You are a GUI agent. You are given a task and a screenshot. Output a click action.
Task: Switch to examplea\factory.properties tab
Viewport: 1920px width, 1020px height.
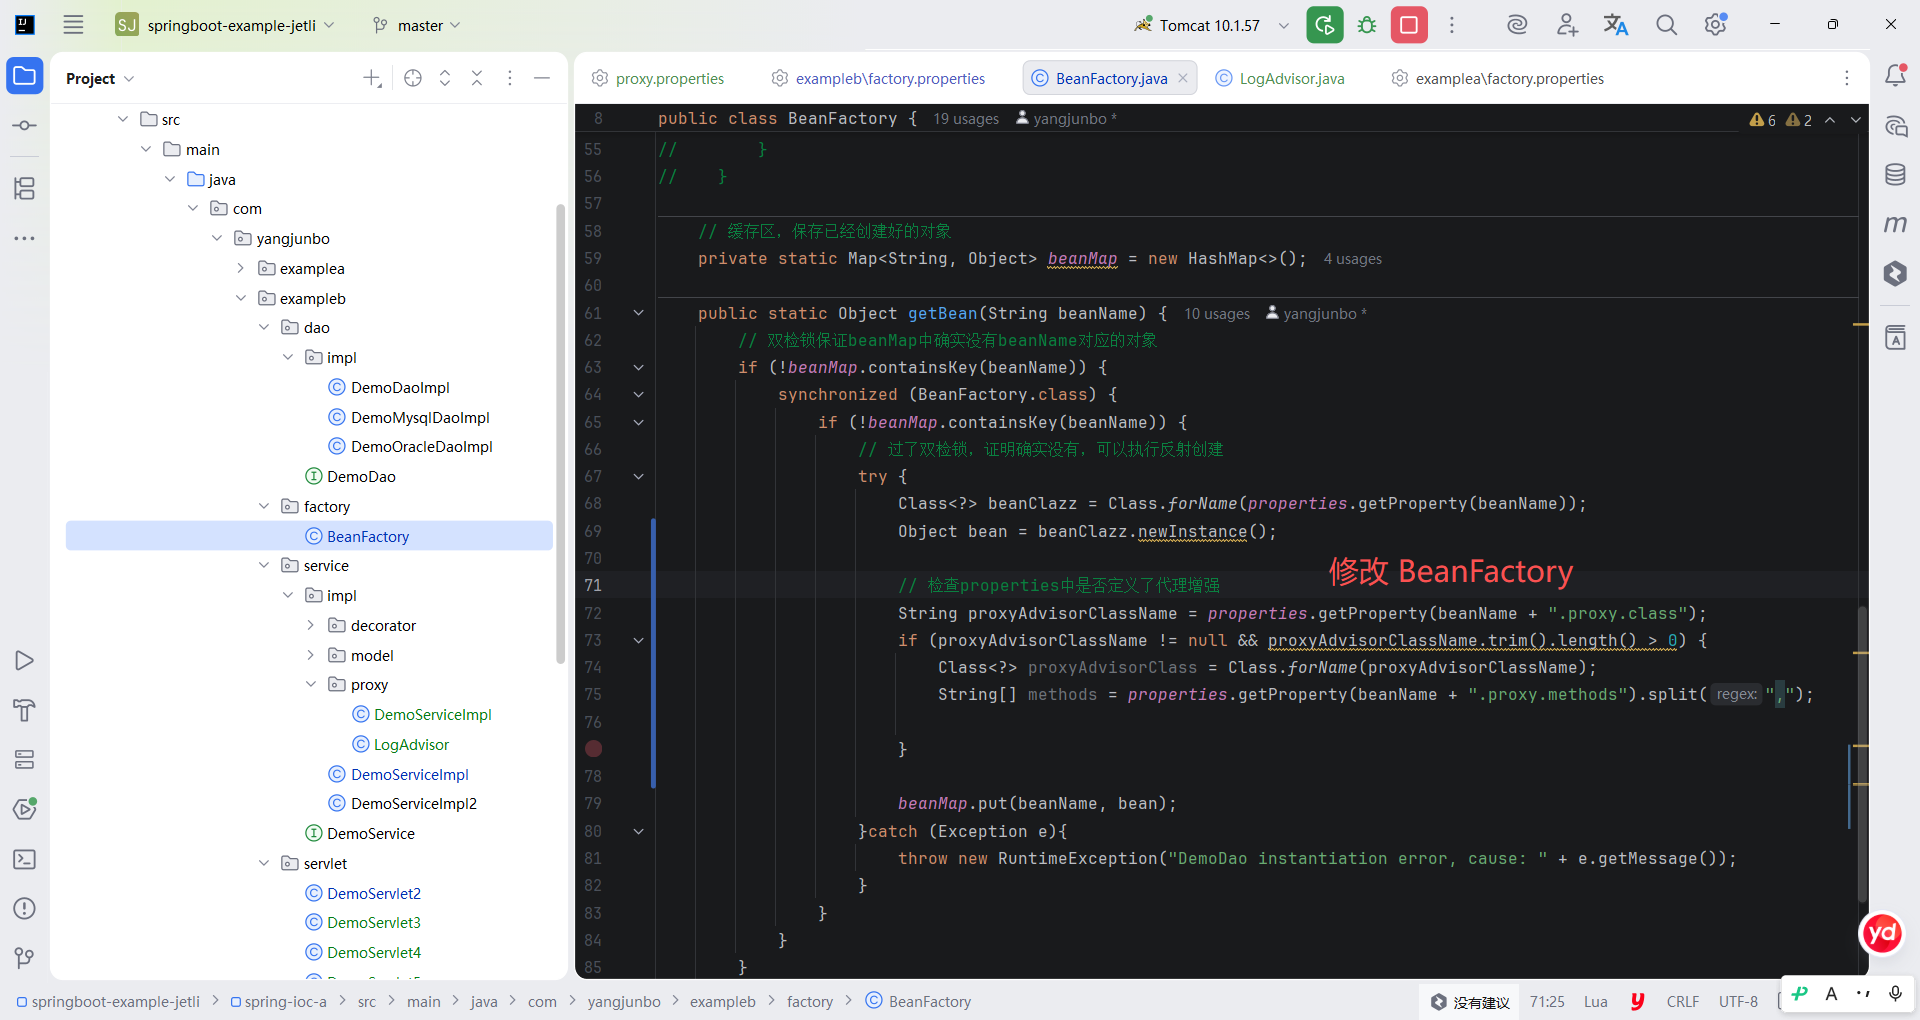coord(1498,78)
